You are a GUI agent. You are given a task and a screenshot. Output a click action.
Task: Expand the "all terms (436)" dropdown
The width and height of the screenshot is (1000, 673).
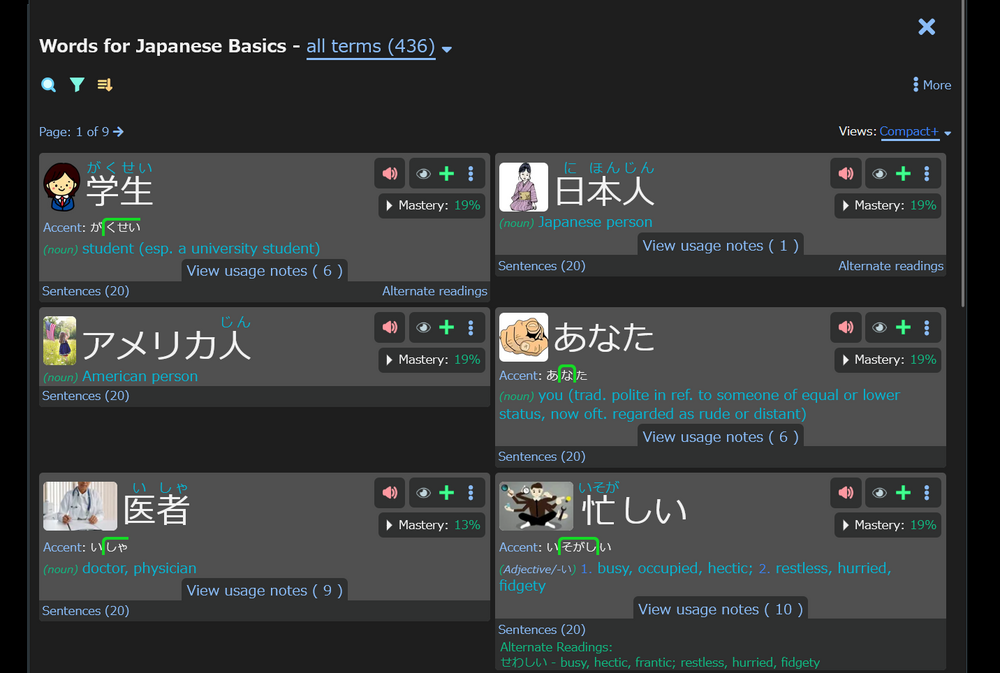(371, 46)
